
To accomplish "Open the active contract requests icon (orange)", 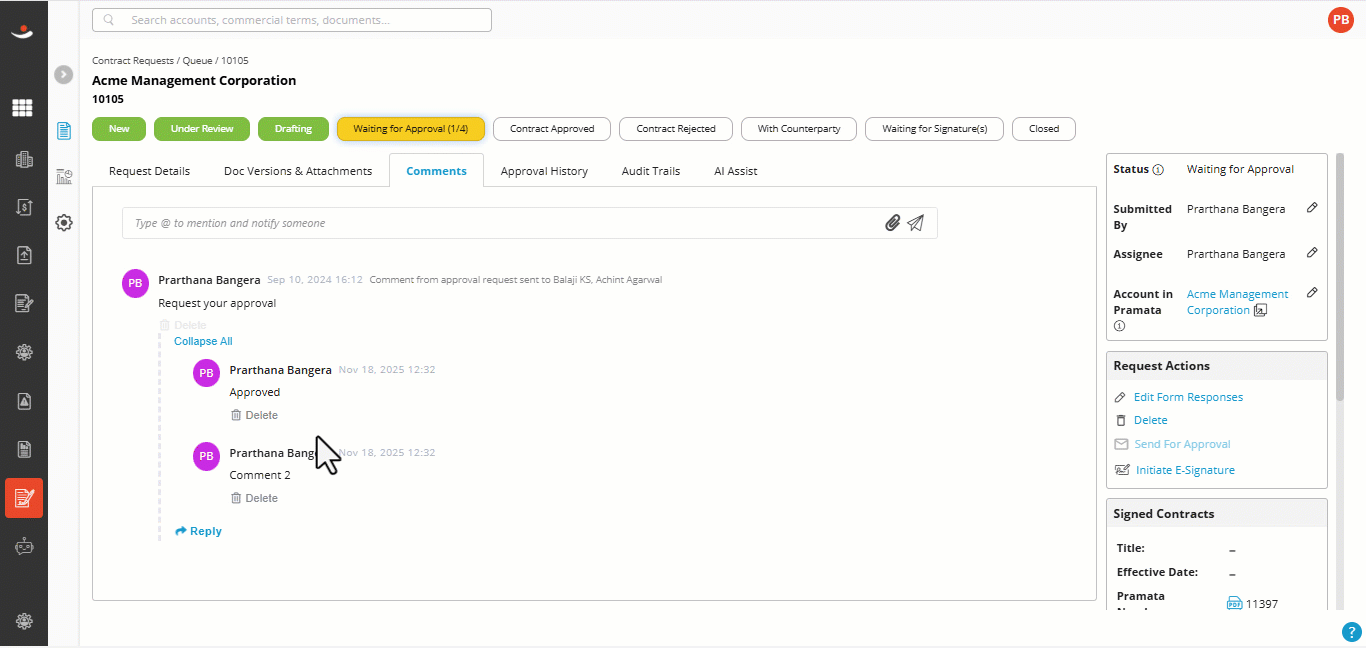I will point(24,497).
